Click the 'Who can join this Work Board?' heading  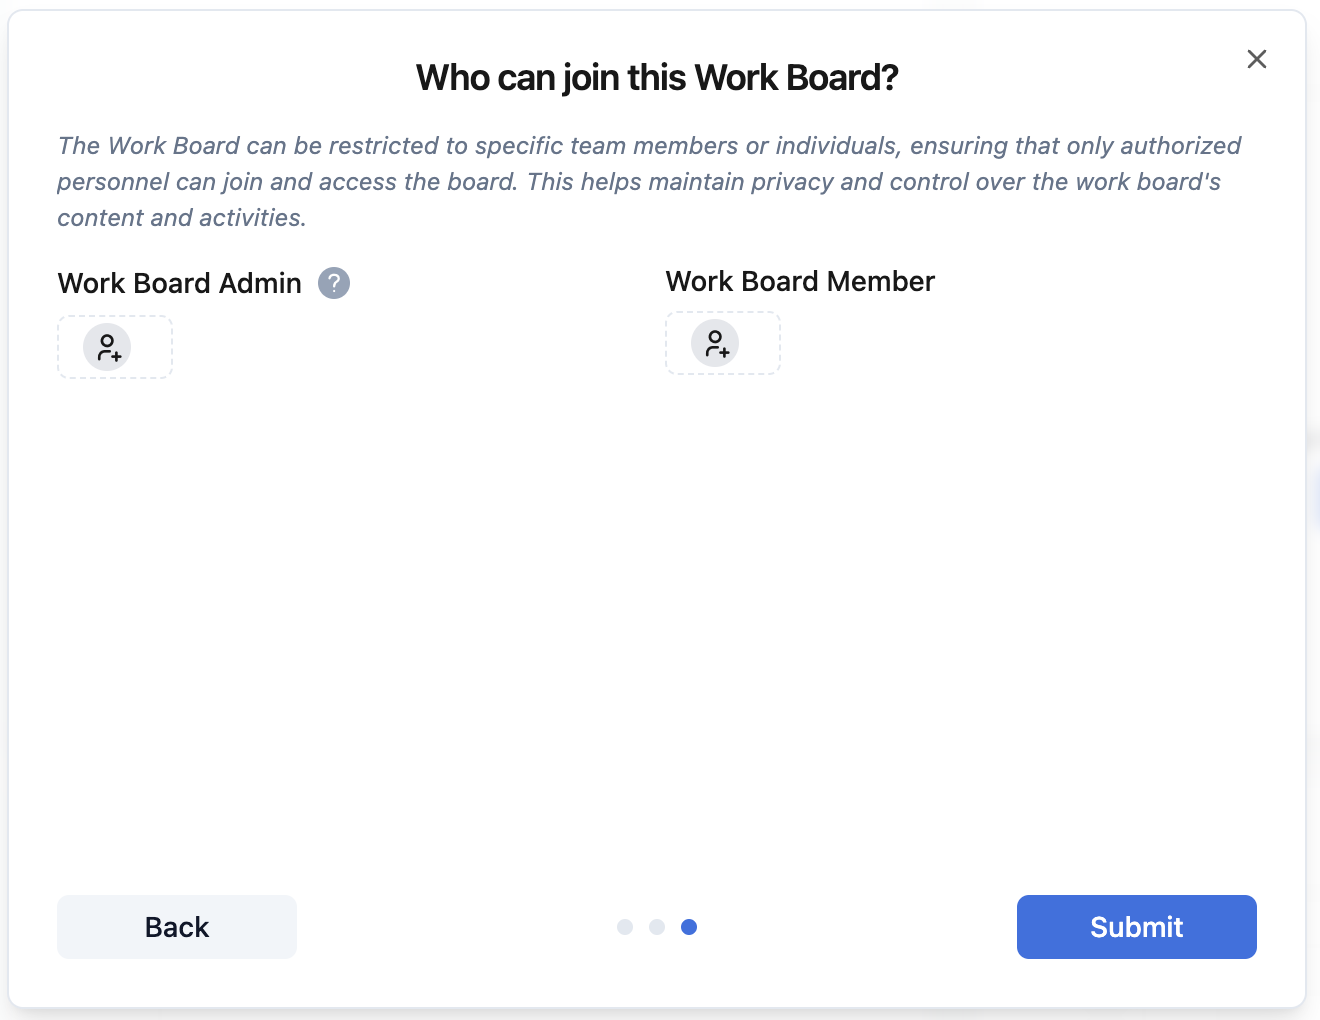pos(657,78)
